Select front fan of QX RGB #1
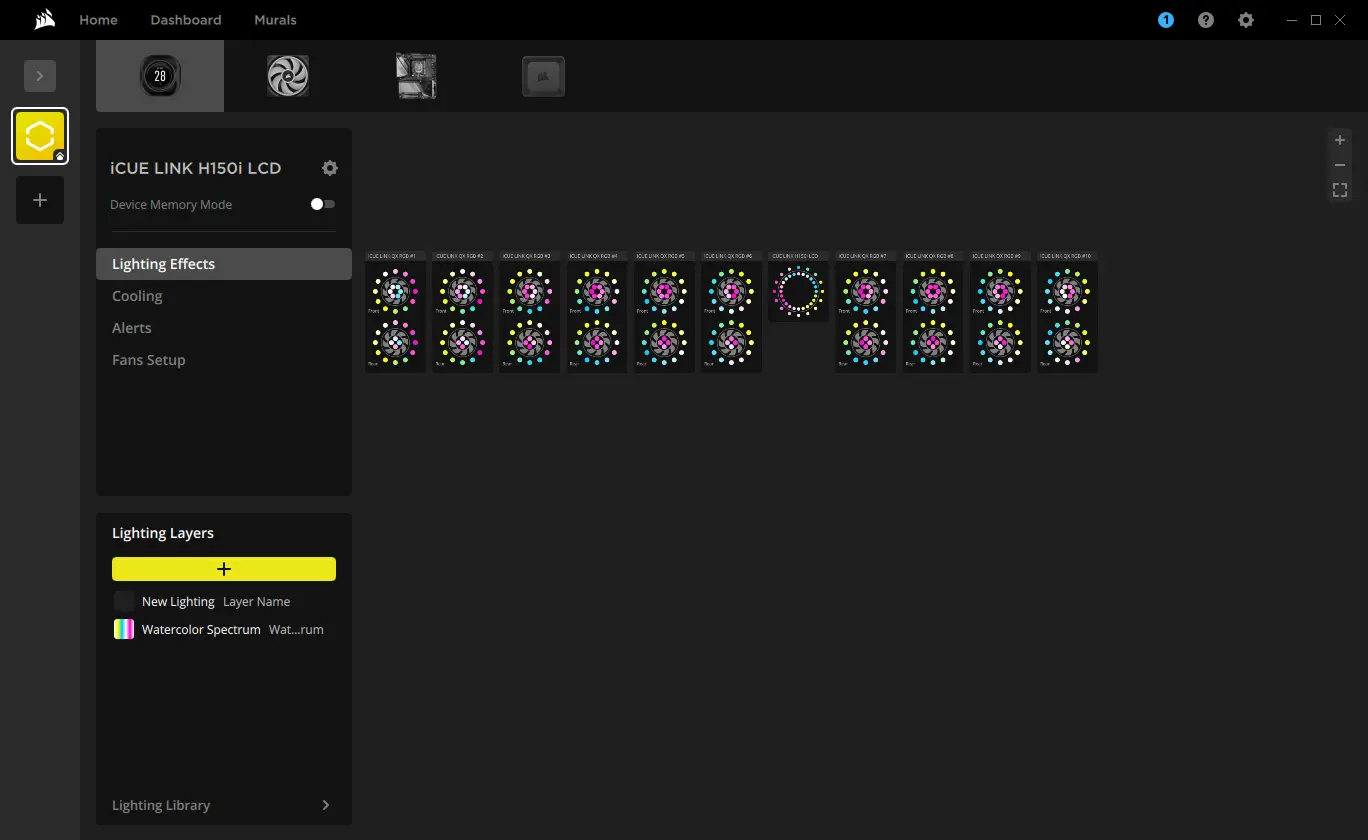Viewport: 1368px width, 840px height. 395,292
